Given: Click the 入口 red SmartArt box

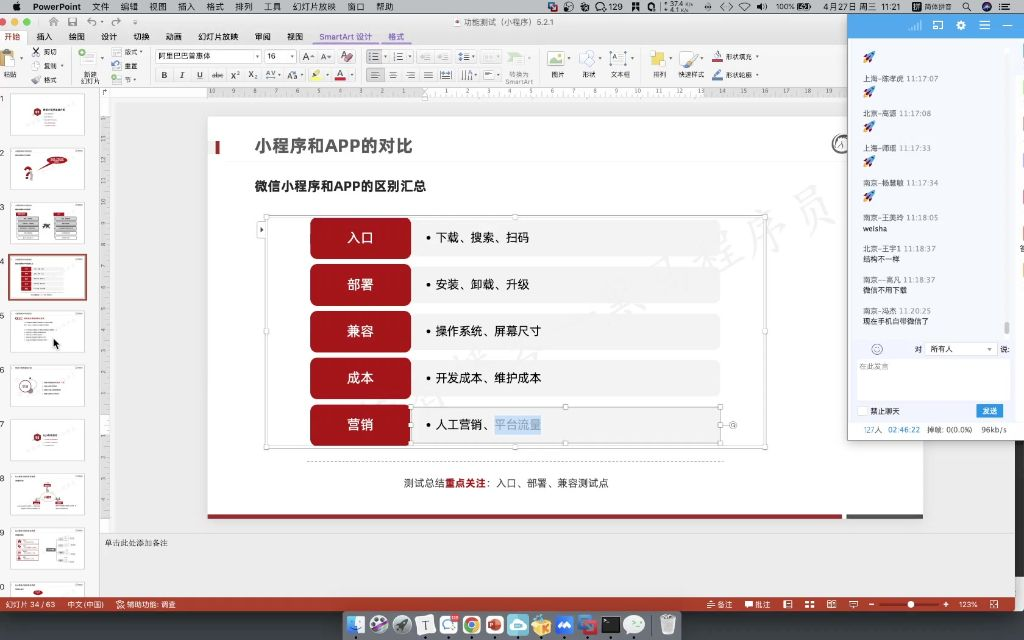Looking at the screenshot, I should (360, 238).
